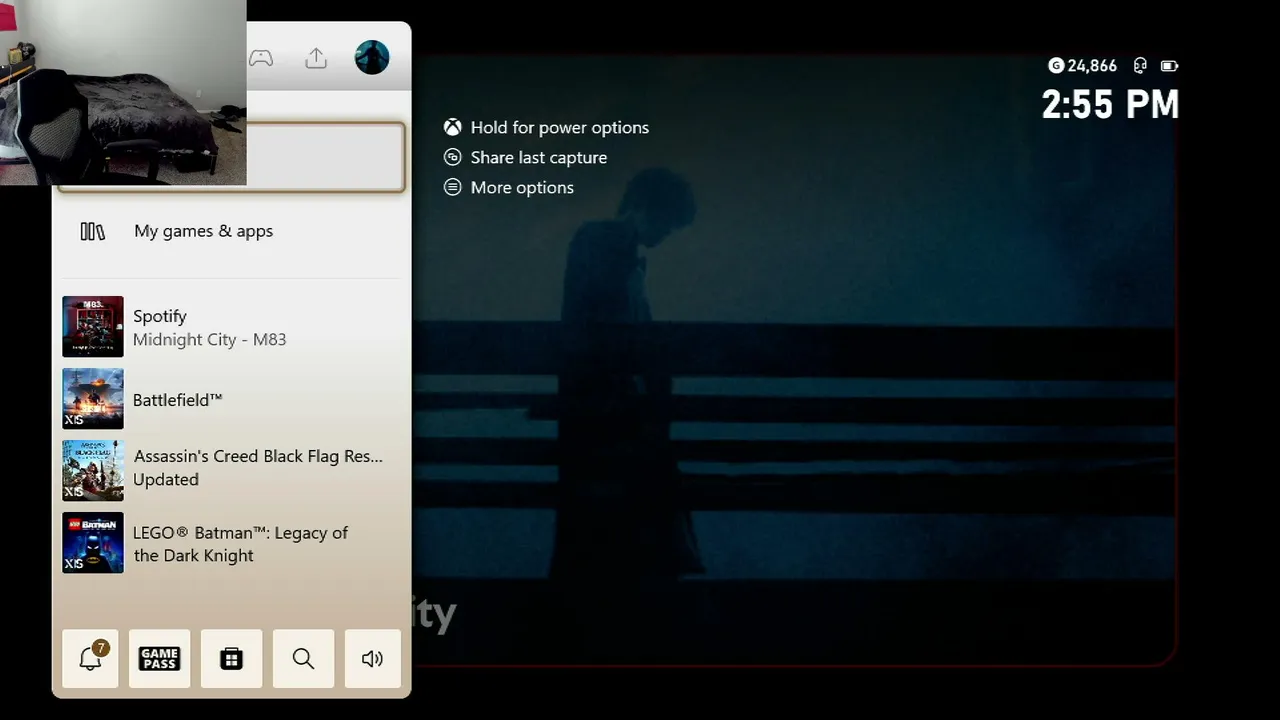Click the 2:55 PM clock
1280x720 pixels.
coord(1111,105)
